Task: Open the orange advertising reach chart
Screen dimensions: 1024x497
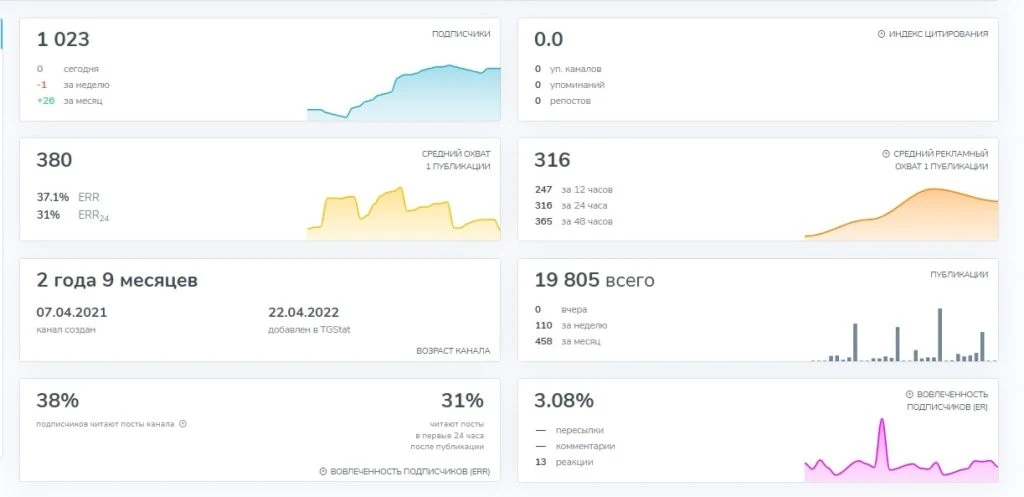Action: tap(901, 214)
